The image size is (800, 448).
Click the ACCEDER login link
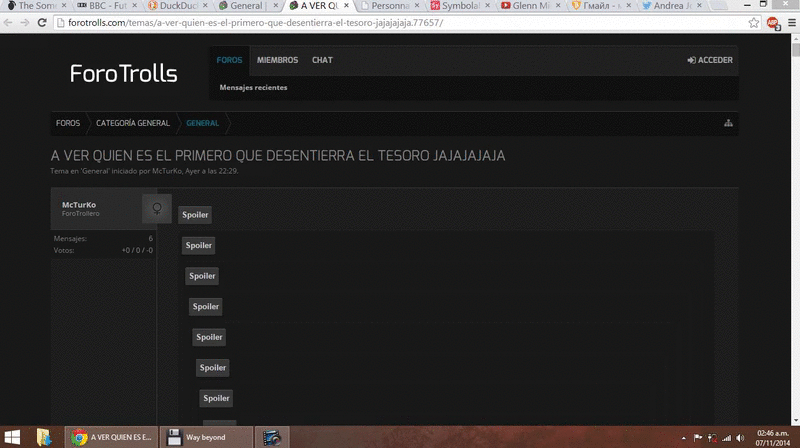point(710,60)
